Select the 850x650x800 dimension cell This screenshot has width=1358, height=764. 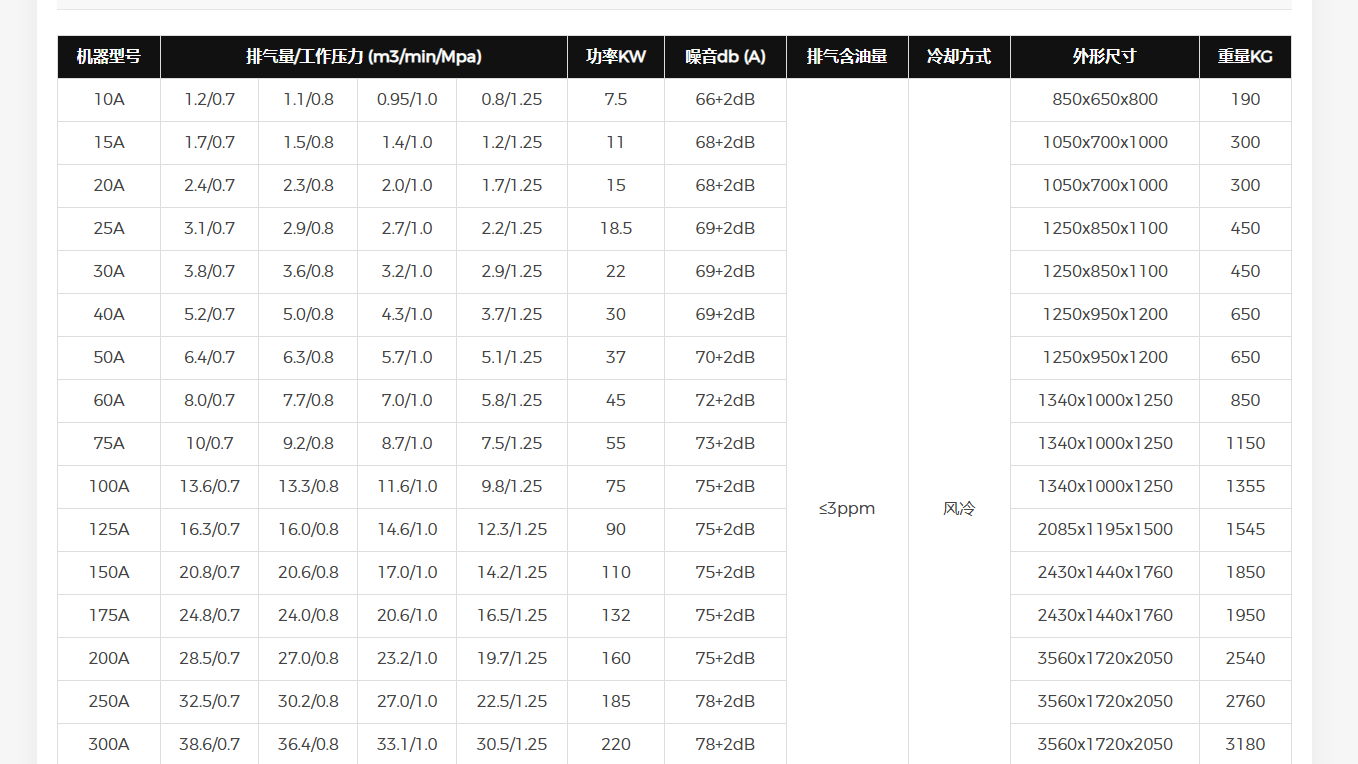(1105, 100)
